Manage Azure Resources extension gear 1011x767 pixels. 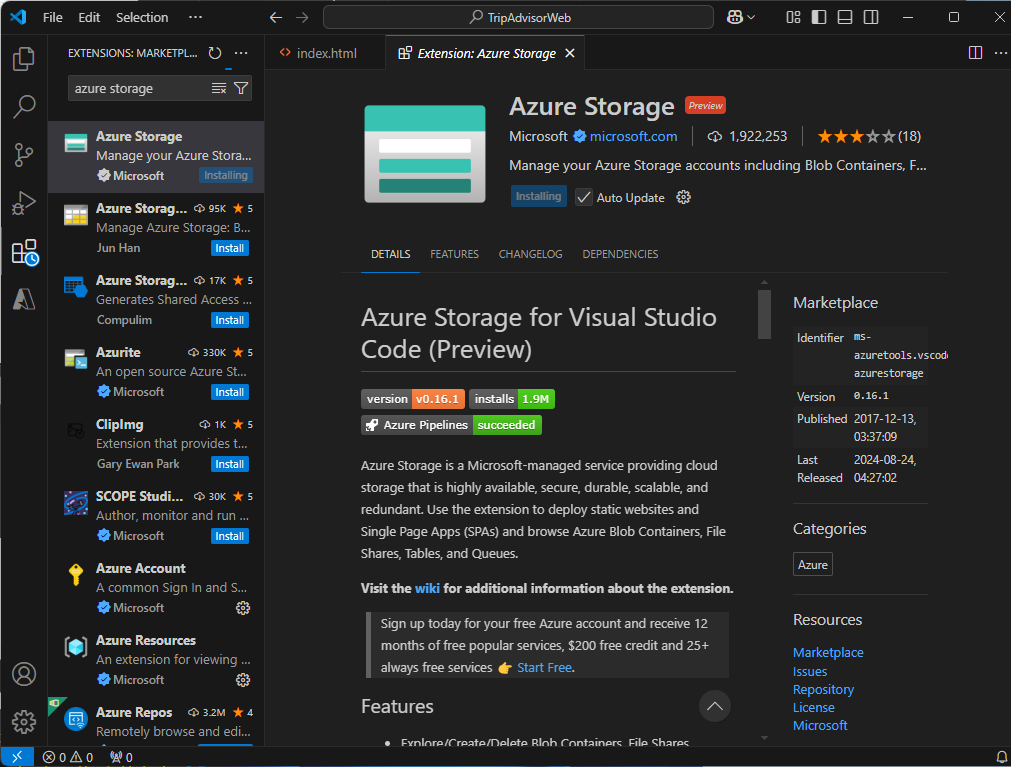point(243,680)
